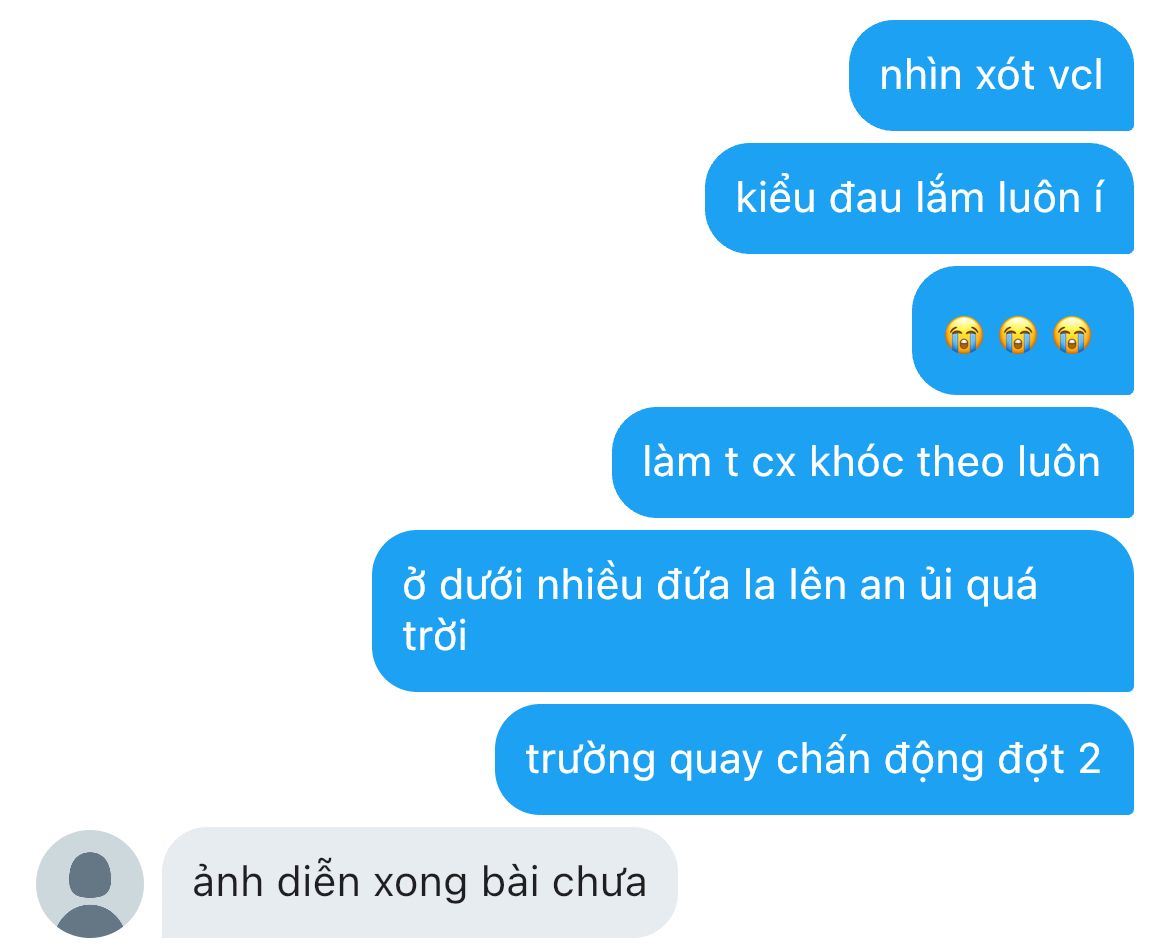
Task: Select the 'làm t cx khóc theo luôn' message
Action: 873,462
